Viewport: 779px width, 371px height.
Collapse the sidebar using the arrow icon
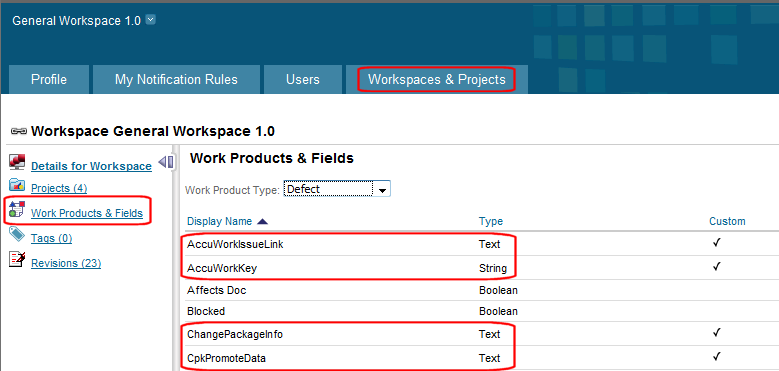165,162
